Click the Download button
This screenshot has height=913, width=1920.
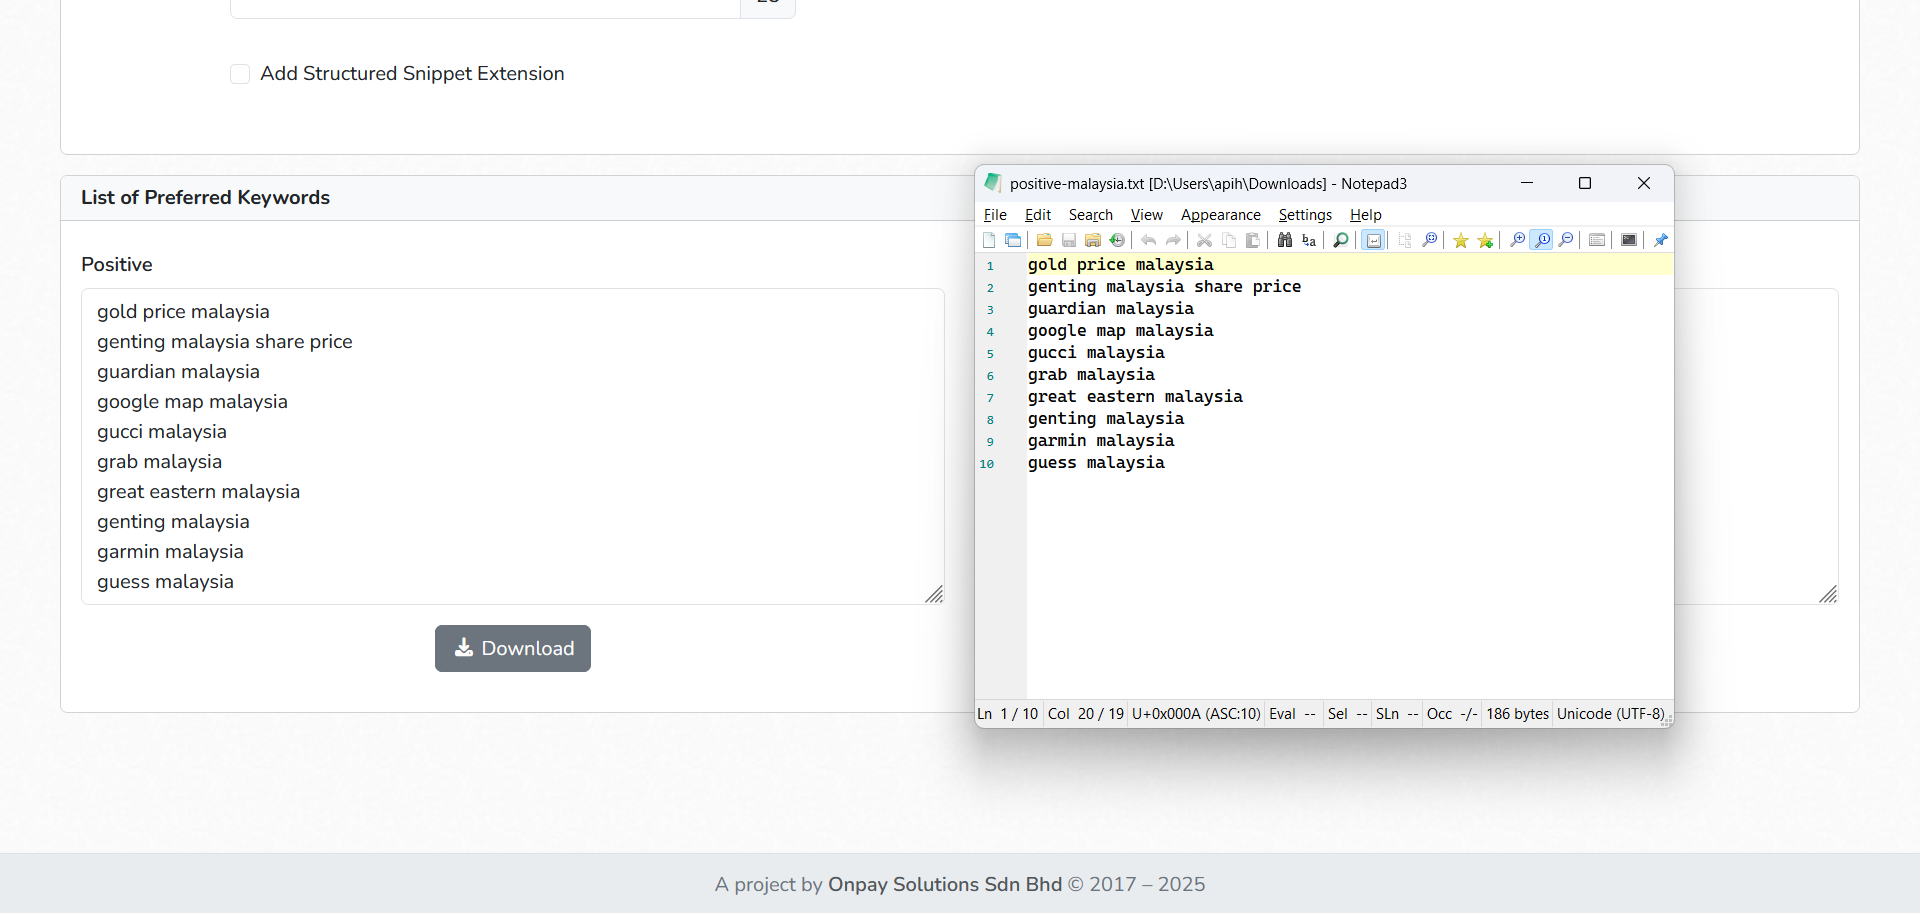tap(513, 649)
